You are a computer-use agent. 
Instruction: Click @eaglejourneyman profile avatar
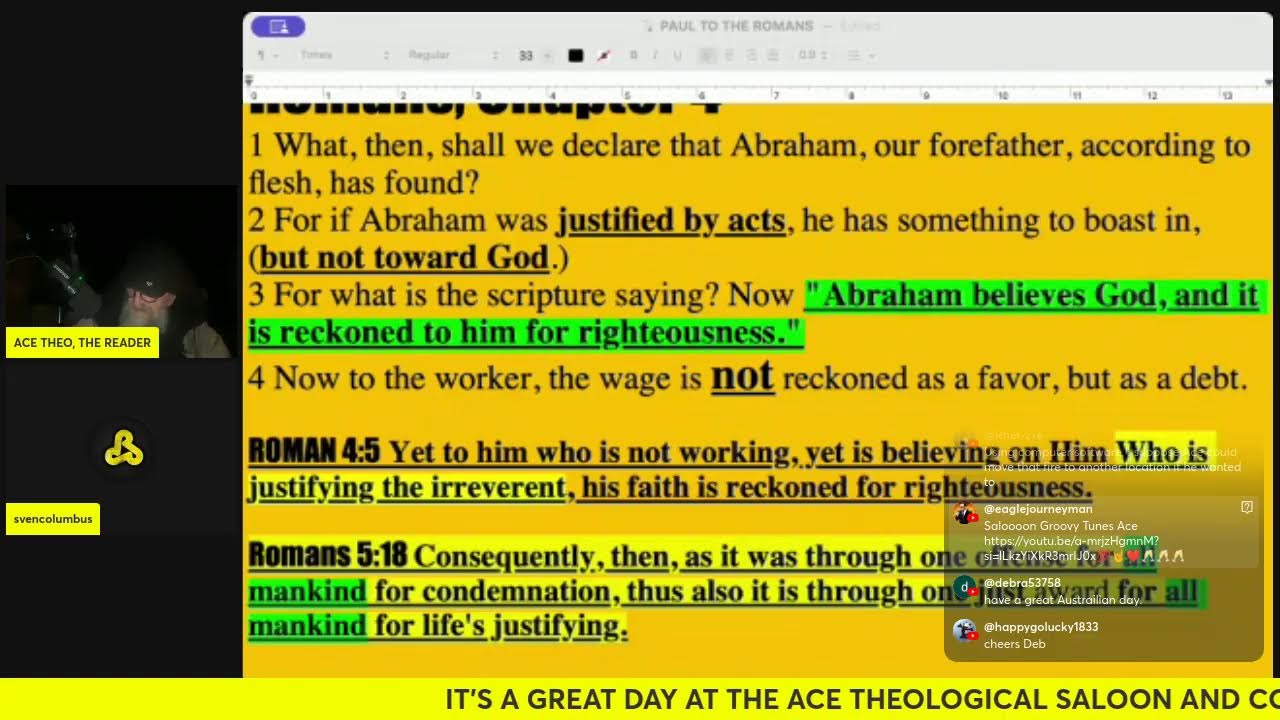965,514
